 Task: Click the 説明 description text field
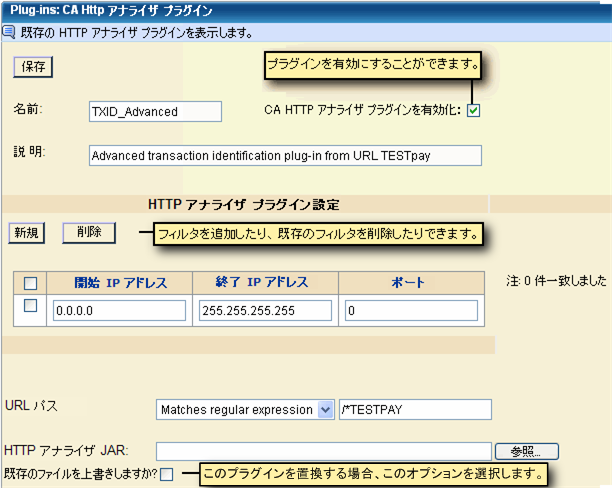click(x=285, y=155)
